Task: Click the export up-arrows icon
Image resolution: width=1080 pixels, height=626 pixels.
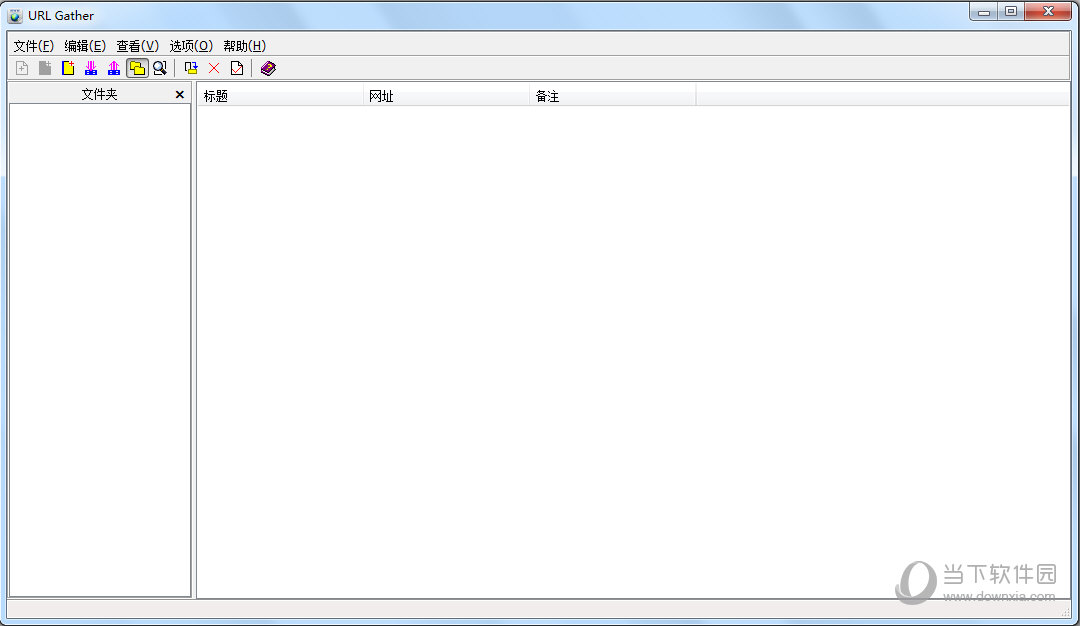Action: click(x=114, y=68)
